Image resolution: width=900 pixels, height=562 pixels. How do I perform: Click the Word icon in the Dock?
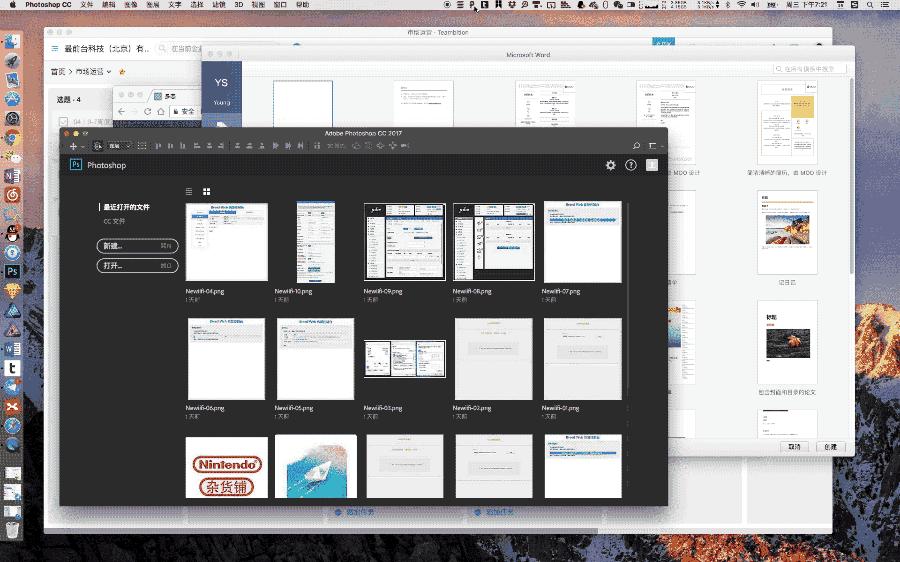point(12,348)
